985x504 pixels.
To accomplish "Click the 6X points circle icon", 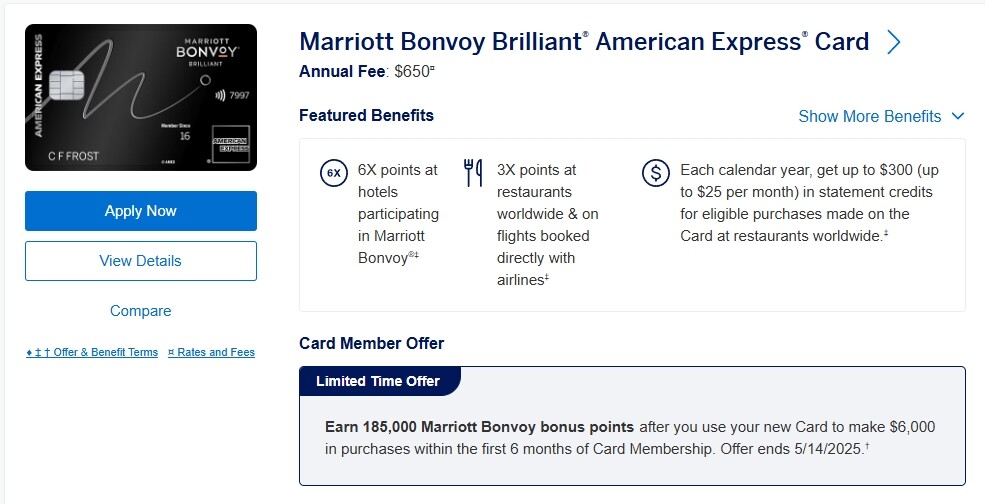I will tap(334, 173).
